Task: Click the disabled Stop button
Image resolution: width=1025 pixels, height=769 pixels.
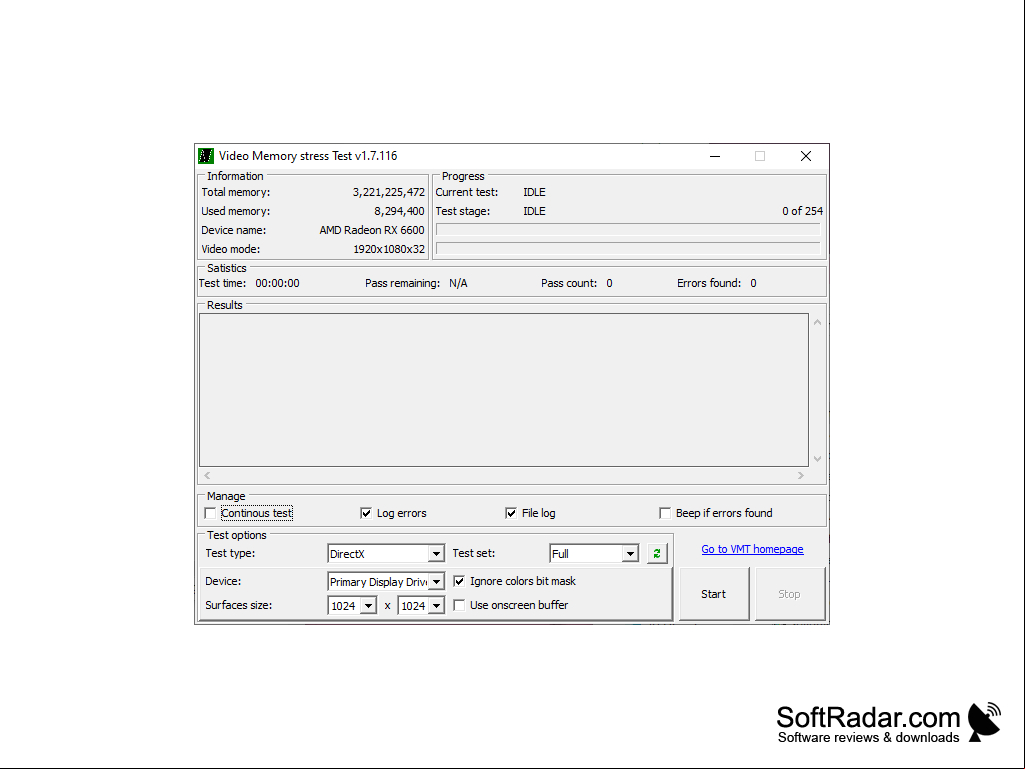Action: click(790, 594)
